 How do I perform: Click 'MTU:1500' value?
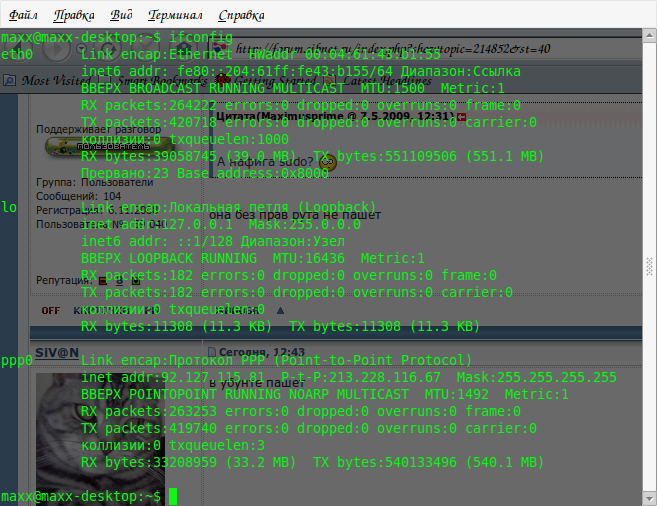(393, 88)
